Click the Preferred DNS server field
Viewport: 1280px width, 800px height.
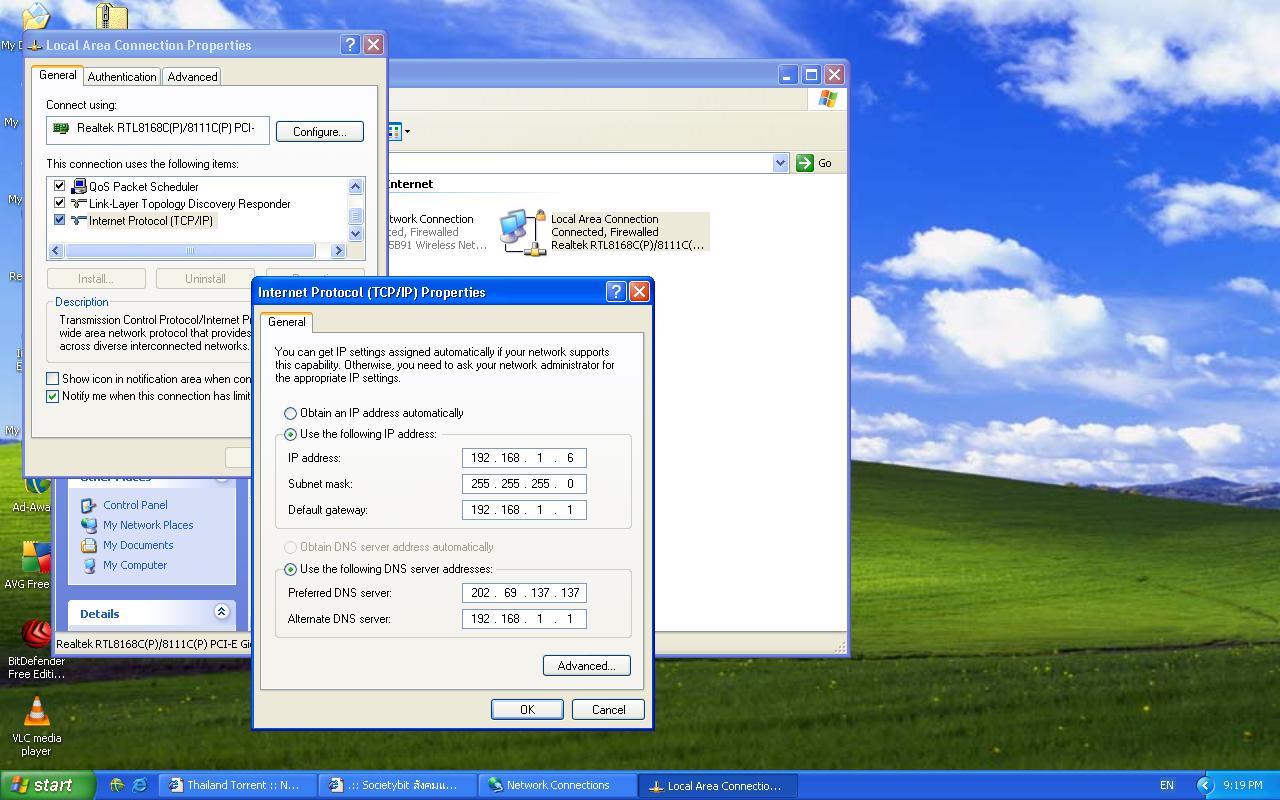[x=524, y=593]
